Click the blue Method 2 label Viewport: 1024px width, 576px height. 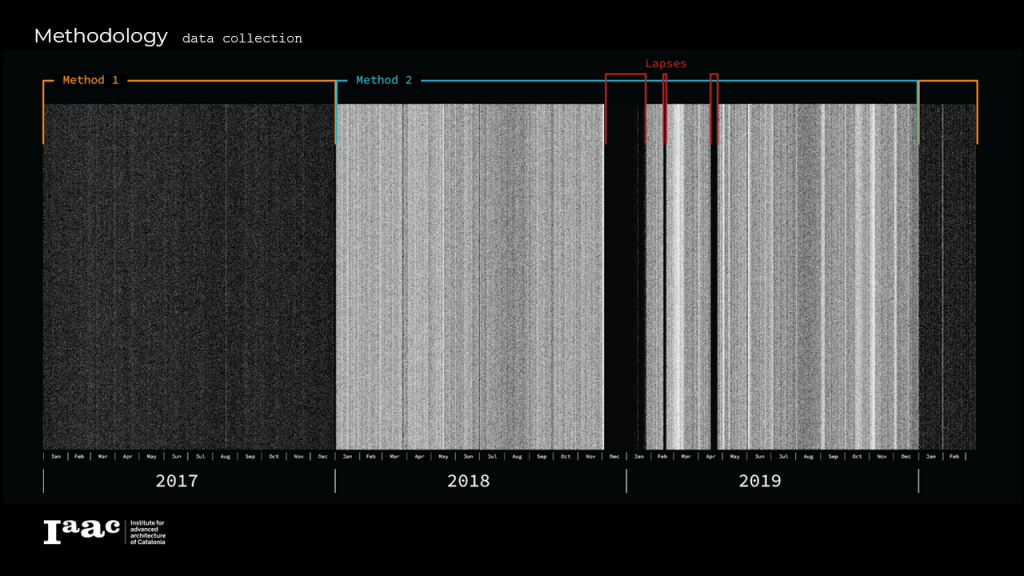384,80
